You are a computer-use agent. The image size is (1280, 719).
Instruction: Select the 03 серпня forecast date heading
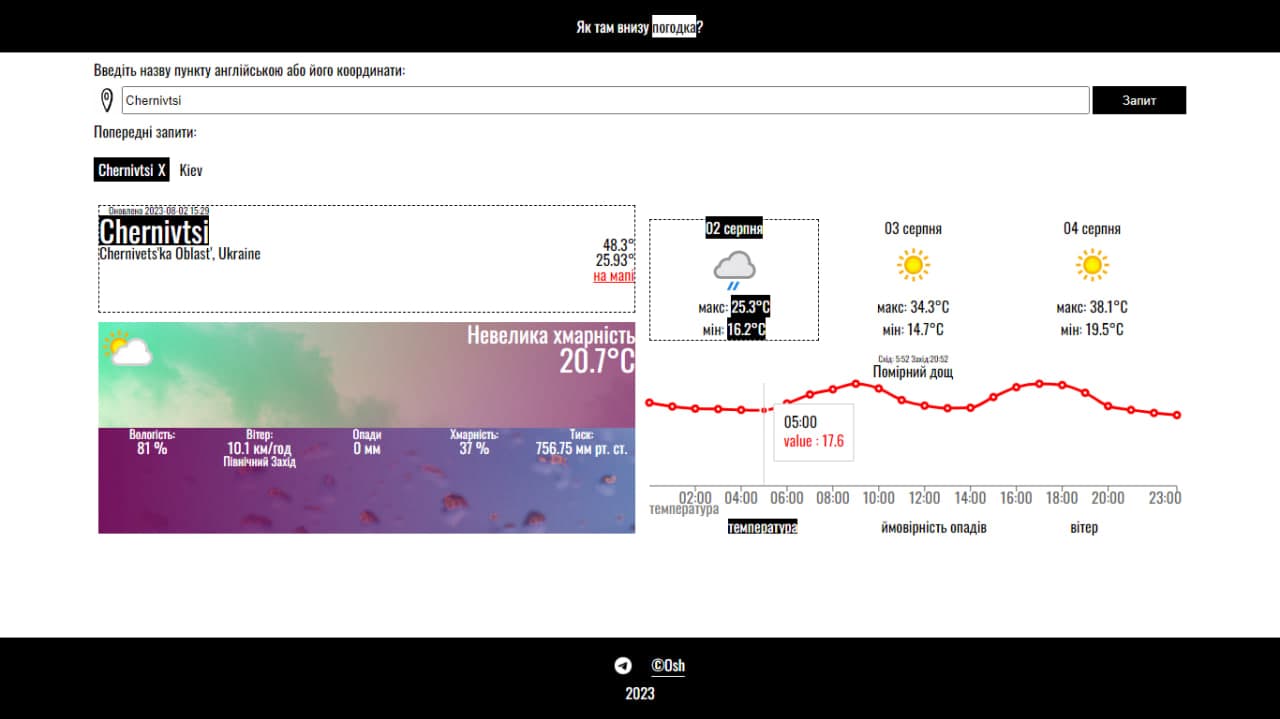point(913,229)
